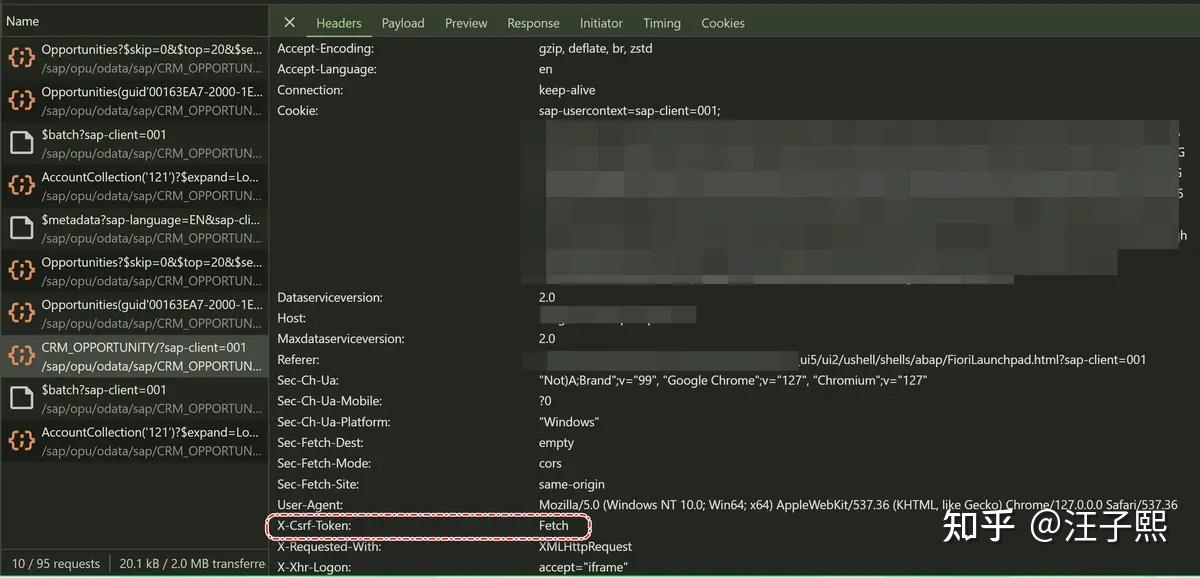Viewport: 1200px width, 578px height.
Task: Click the accept="iframe" value
Action: 582,567
